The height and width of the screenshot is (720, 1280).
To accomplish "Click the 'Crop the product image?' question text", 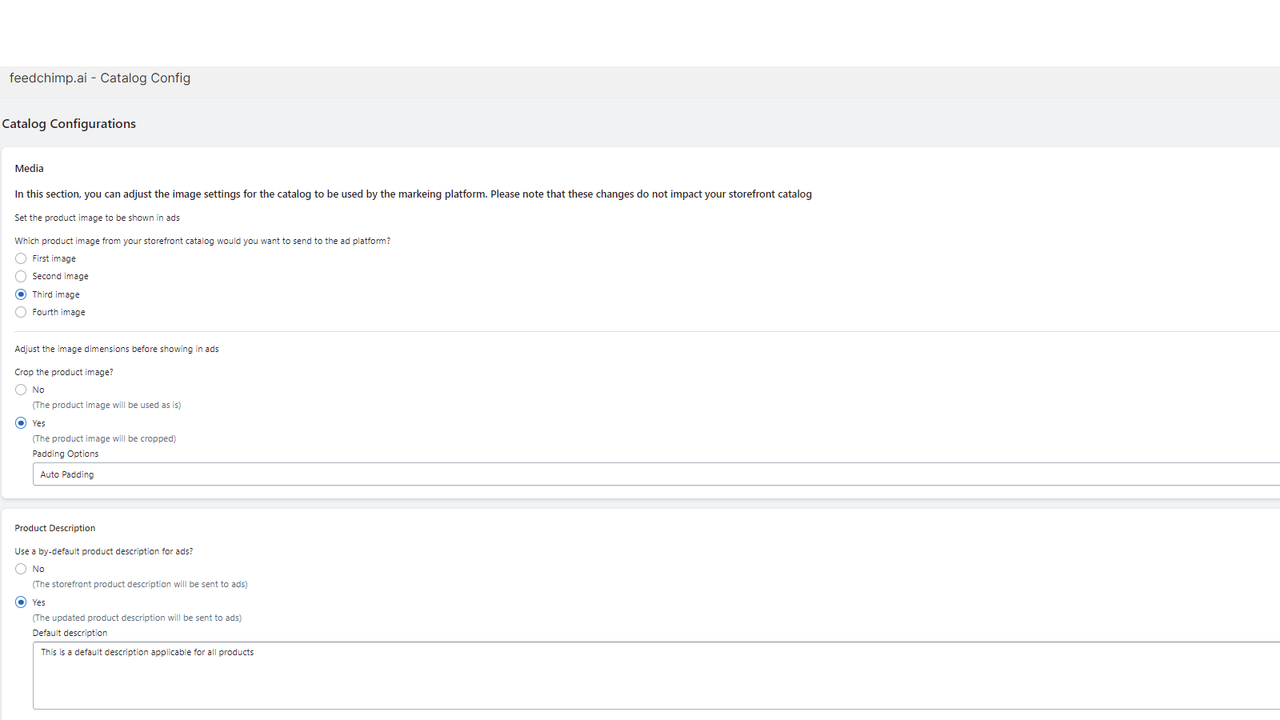I will click(64, 372).
